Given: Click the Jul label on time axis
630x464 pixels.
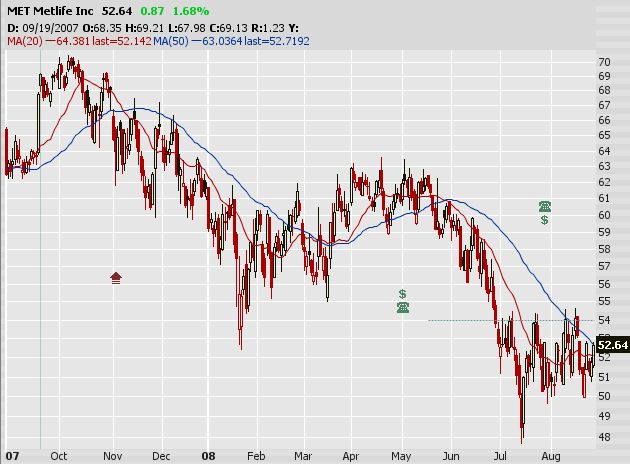Looking at the screenshot, I should click(500, 456).
